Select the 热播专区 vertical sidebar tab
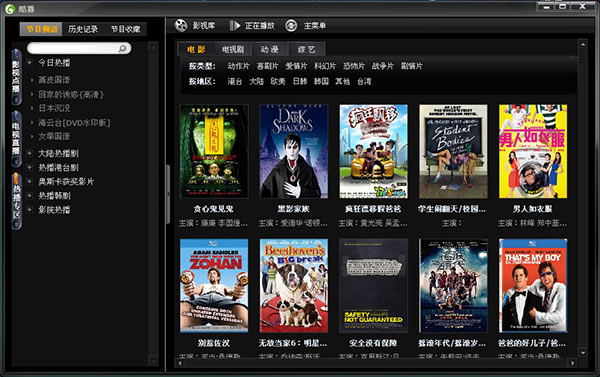600x377 pixels. tap(16, 201)
